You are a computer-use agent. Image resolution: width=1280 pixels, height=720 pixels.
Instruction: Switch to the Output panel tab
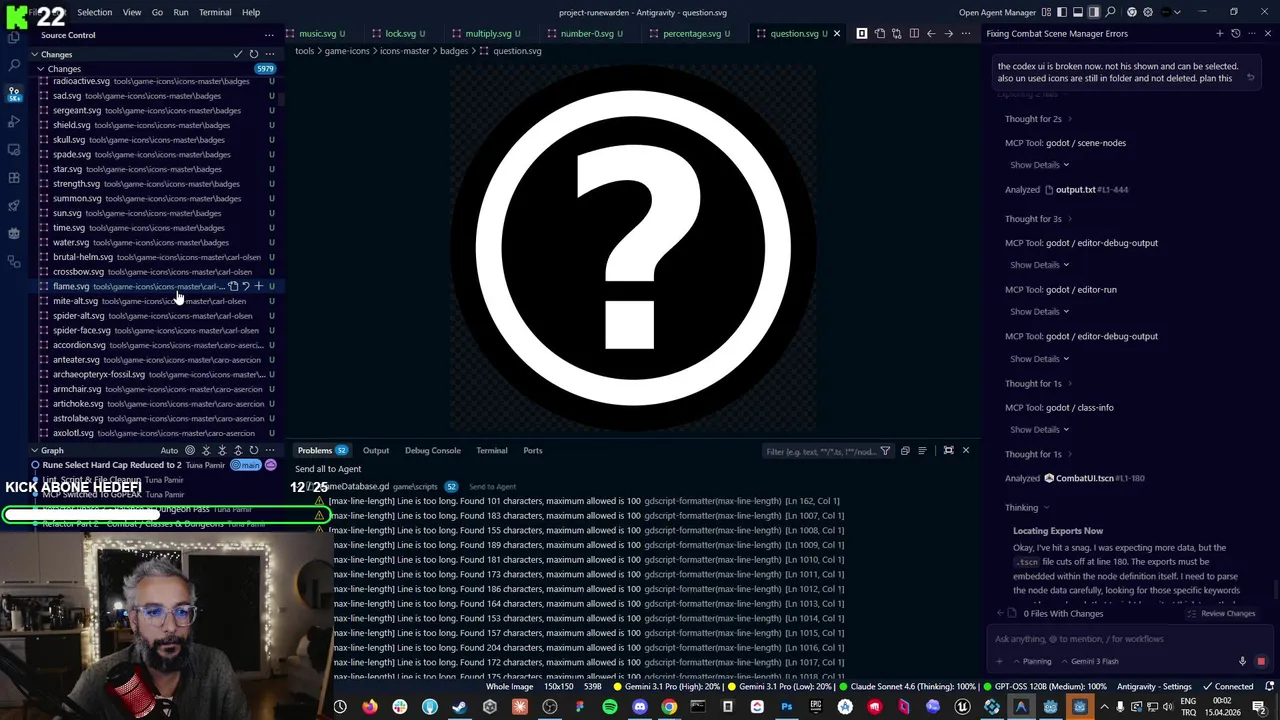376,450
